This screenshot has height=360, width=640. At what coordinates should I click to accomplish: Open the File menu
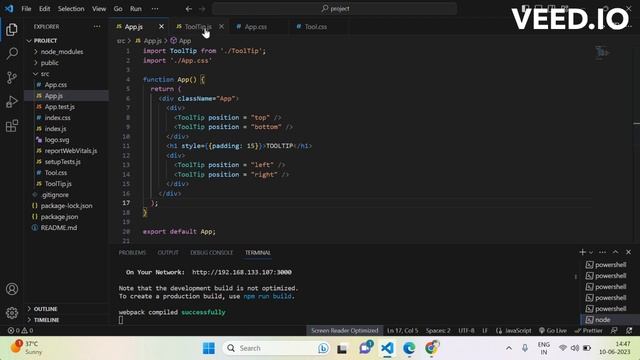(26, 9)
